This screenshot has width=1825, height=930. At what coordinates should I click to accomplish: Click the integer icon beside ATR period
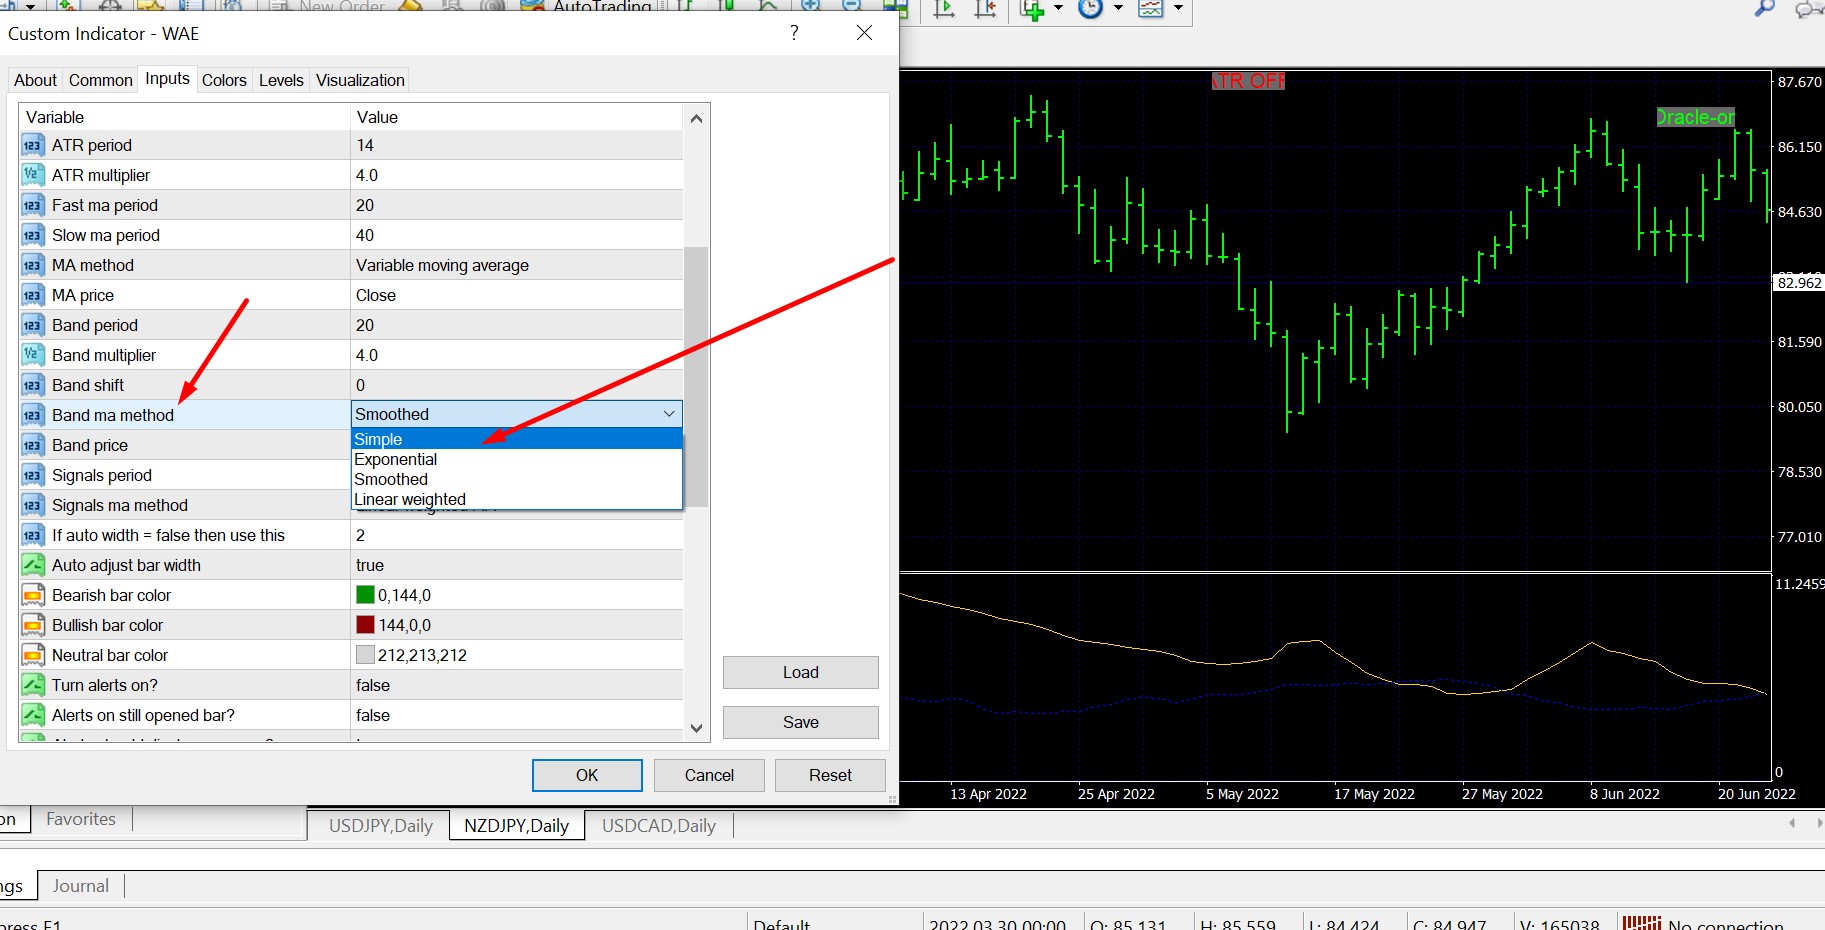[x=33, y=145]
